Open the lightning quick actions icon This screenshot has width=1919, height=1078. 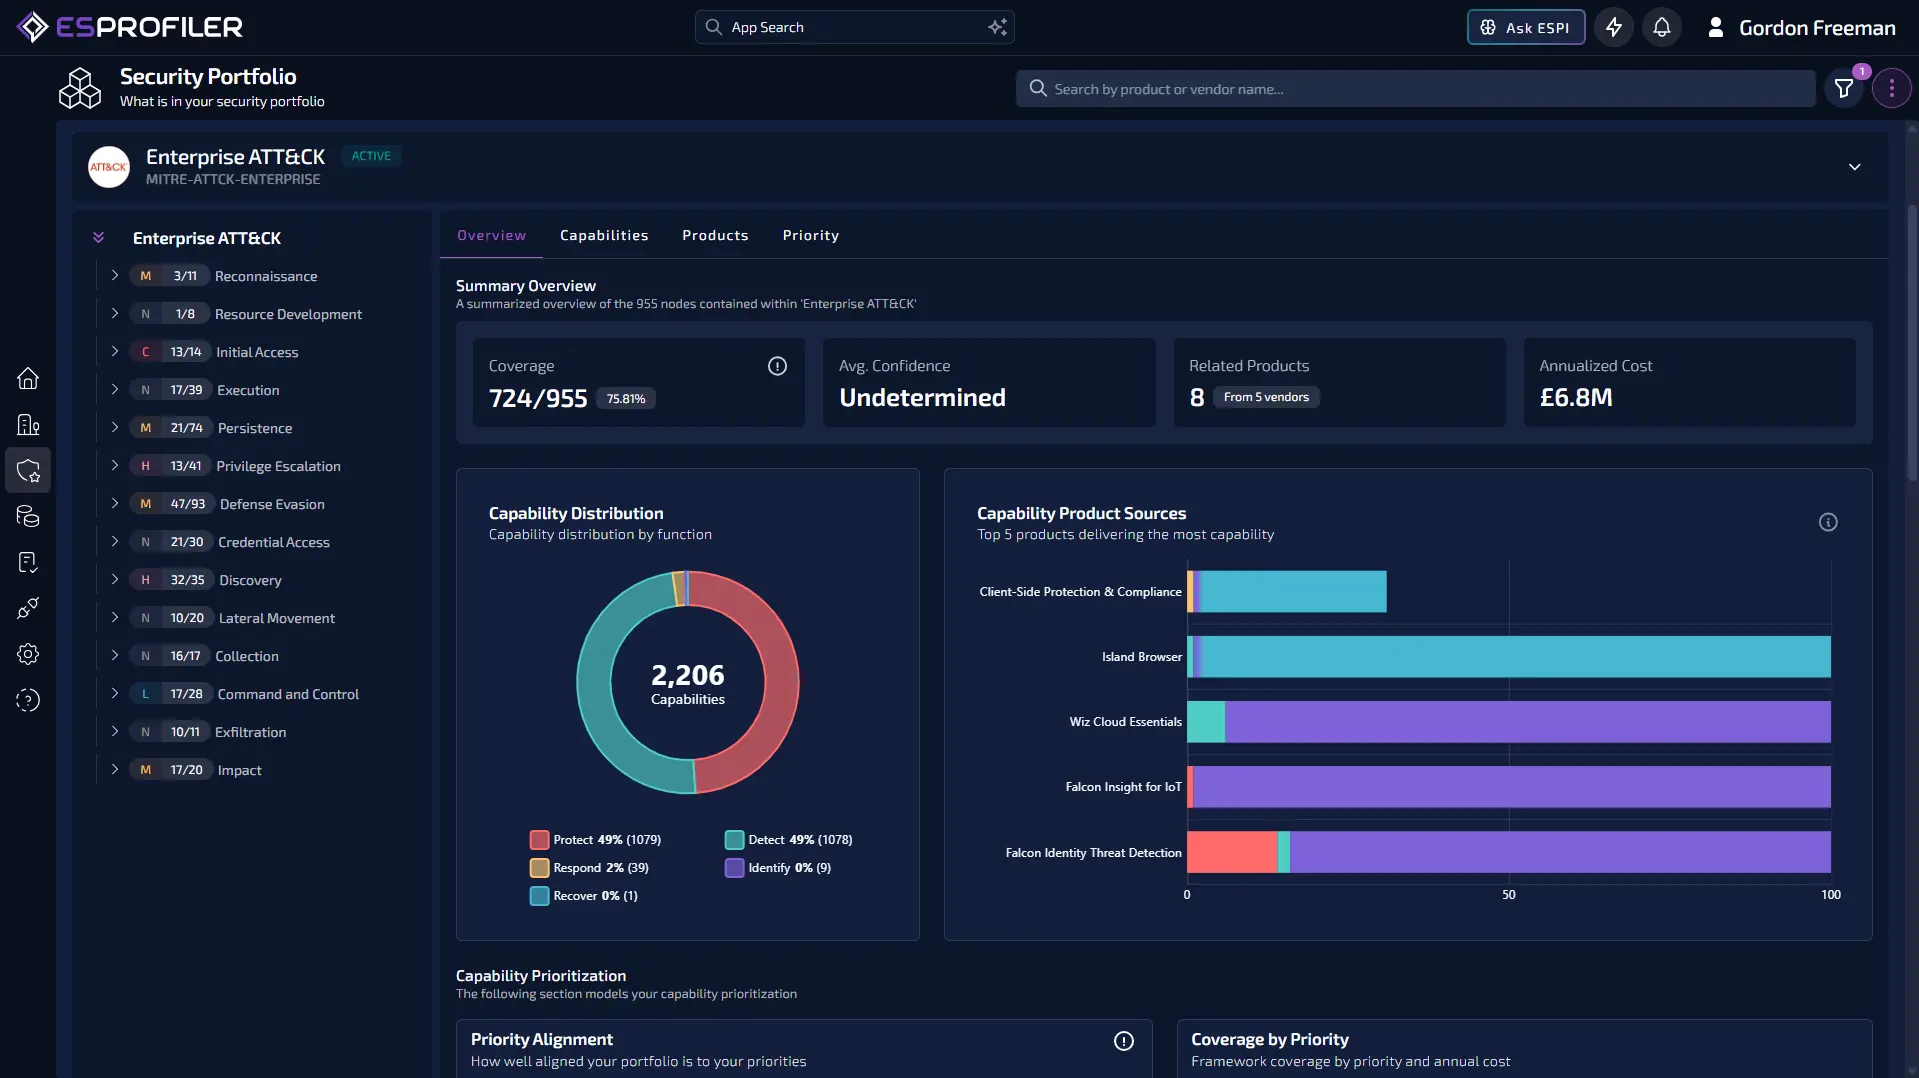[x=1614, y=27]
